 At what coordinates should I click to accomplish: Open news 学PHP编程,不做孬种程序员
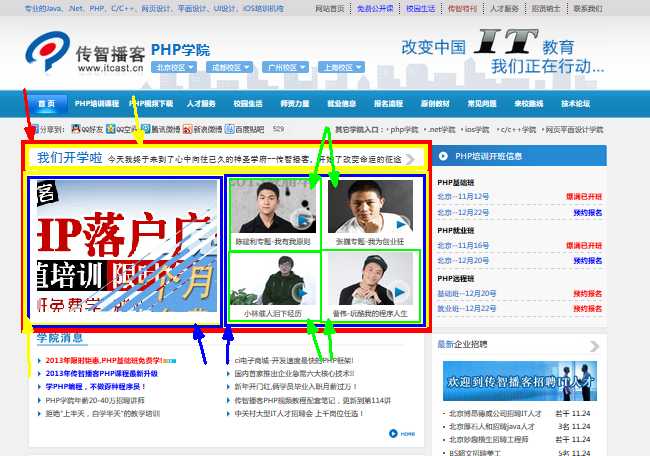(95, 387)
